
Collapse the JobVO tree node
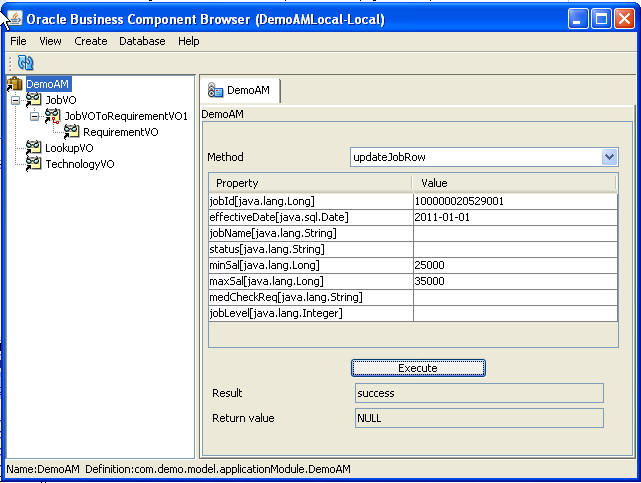pyautogui.click(x=16, y=100)
